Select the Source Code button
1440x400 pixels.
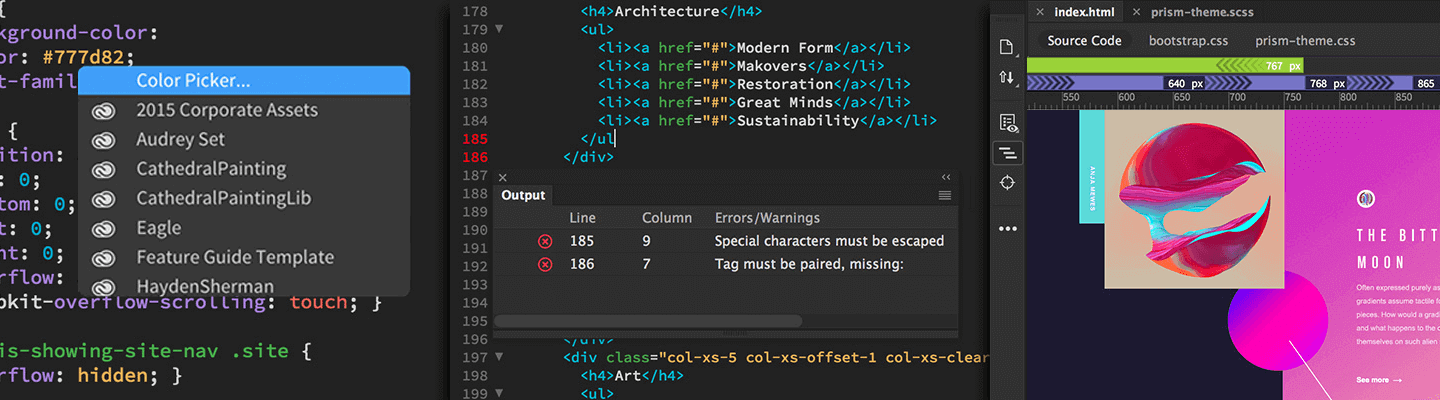1084,41
